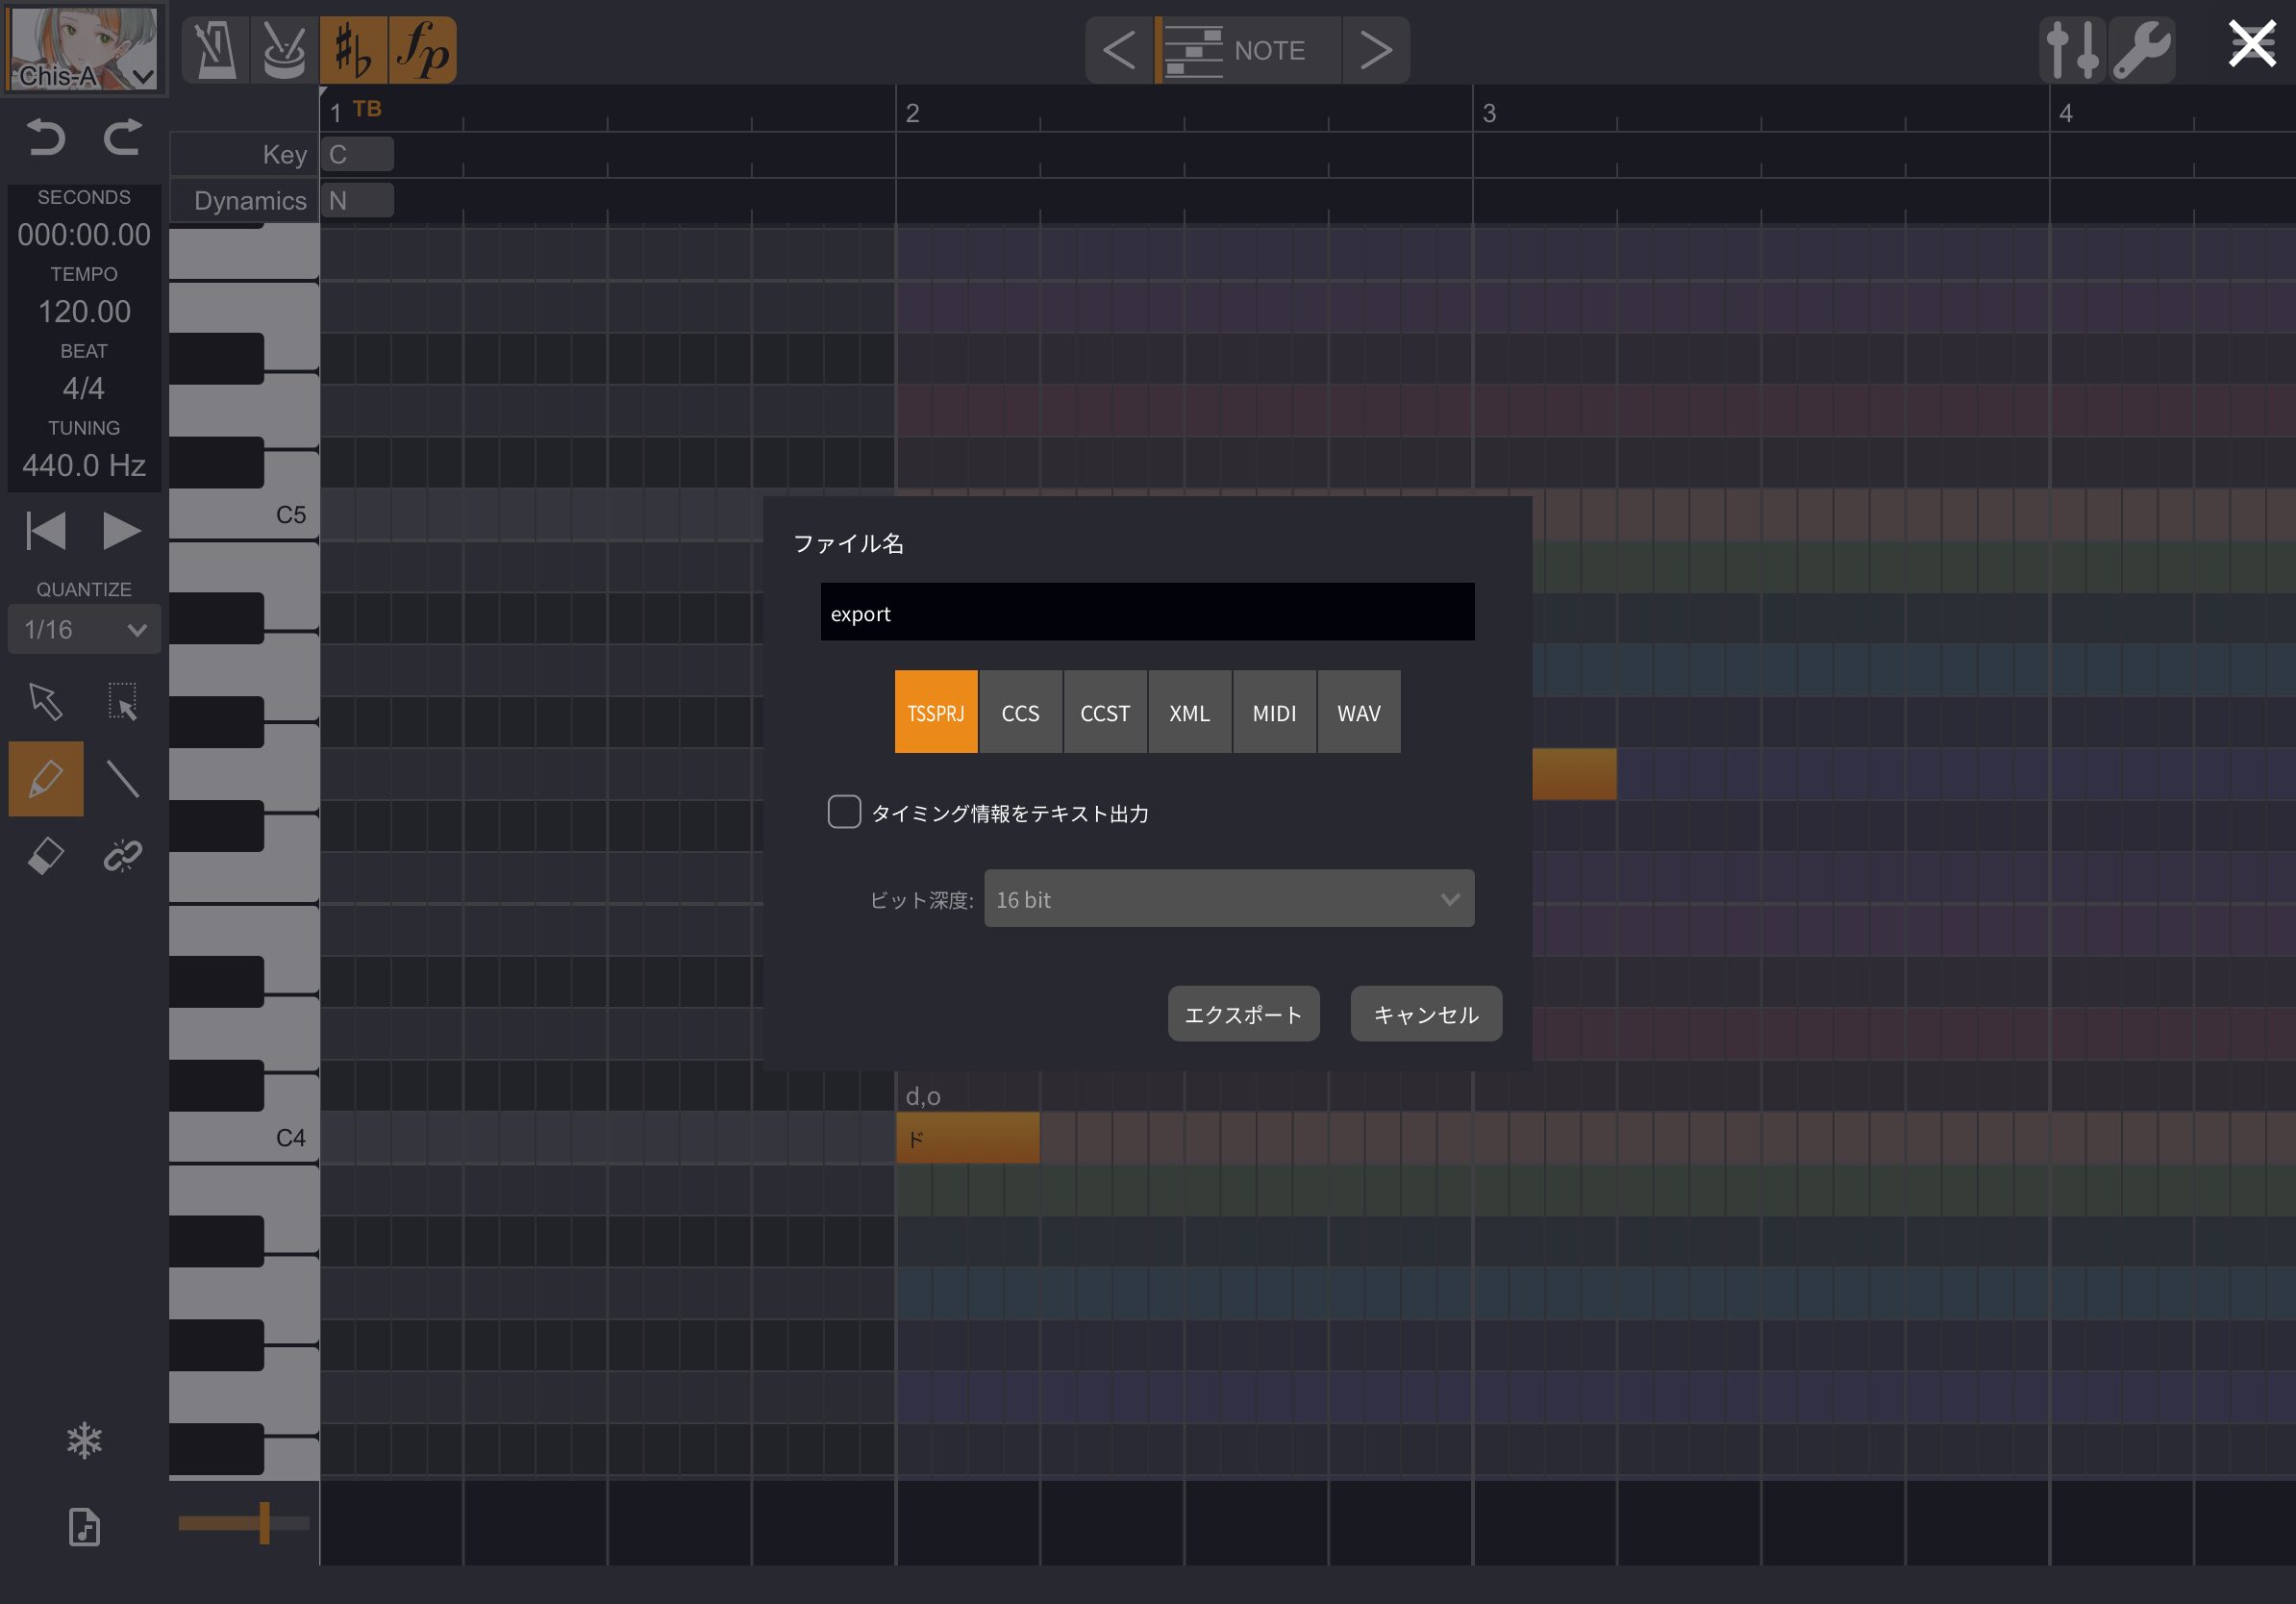Close the editor with the X icon
This screenshot has height=1604, width=2296.
(2252, 44)
